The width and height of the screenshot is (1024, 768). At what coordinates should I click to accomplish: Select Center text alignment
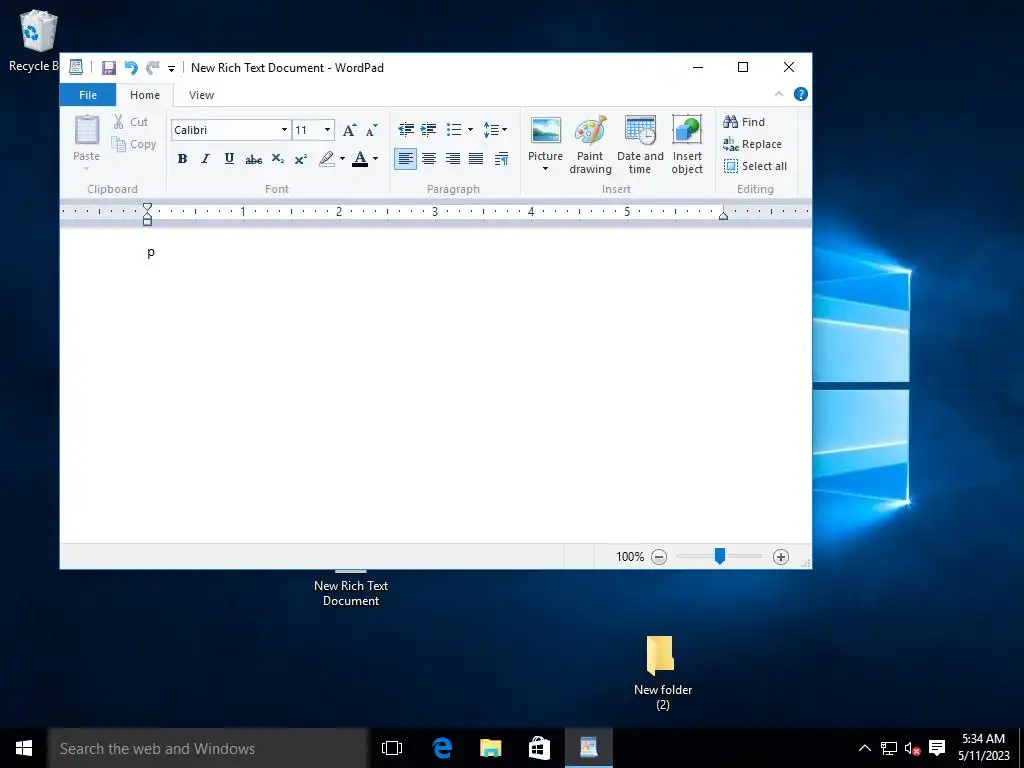click(429, 159)
